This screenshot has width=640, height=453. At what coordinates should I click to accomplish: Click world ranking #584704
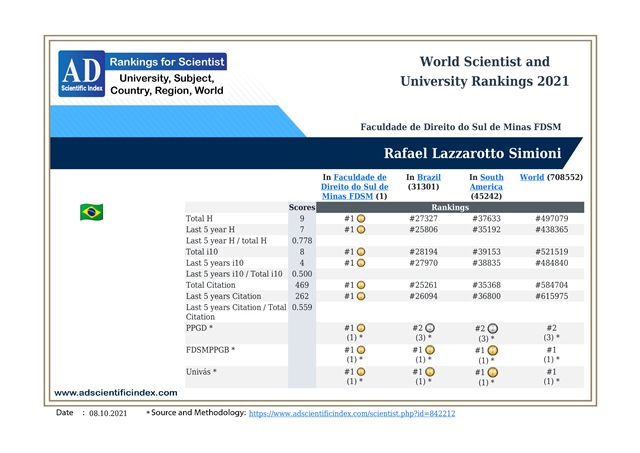point(551,285)
